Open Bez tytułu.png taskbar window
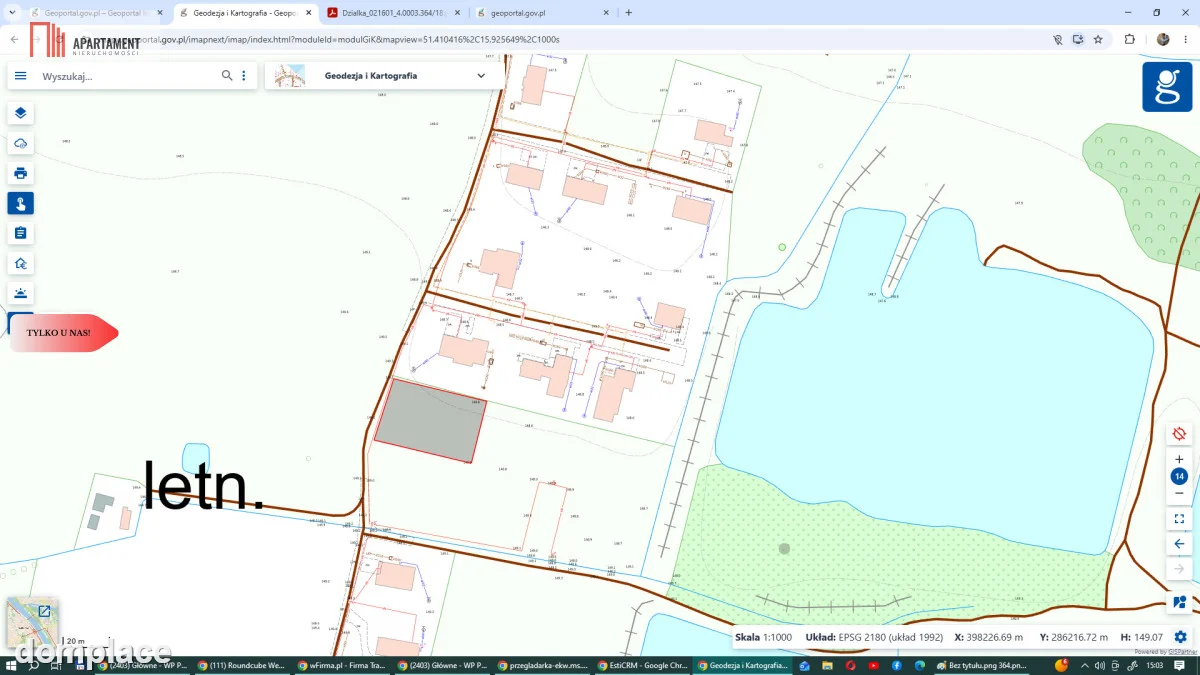The width and height of the screenshot is (1200, 675). (981, 665)
